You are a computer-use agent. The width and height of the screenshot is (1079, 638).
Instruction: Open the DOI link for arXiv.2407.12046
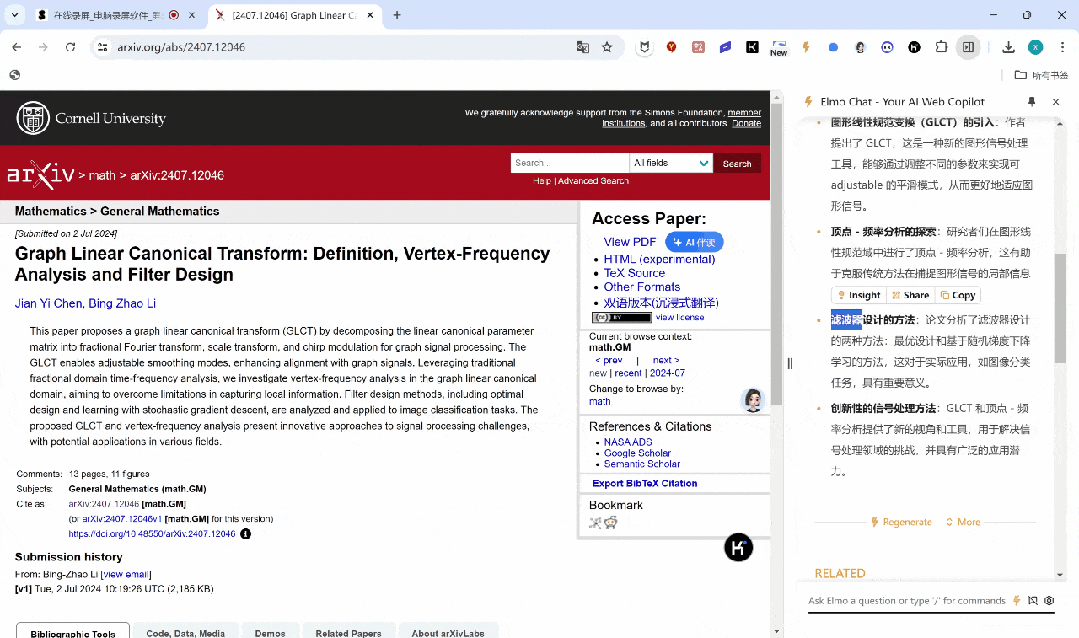click(x=151, y=534)
